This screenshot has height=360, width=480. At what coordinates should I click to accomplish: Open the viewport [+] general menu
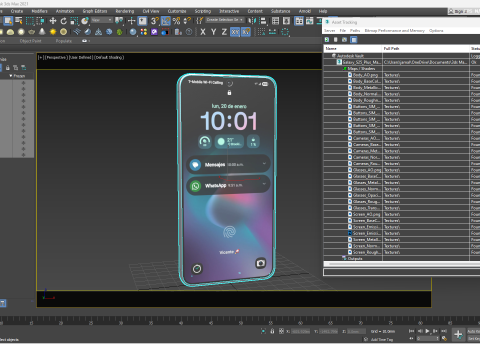point(41,57)
